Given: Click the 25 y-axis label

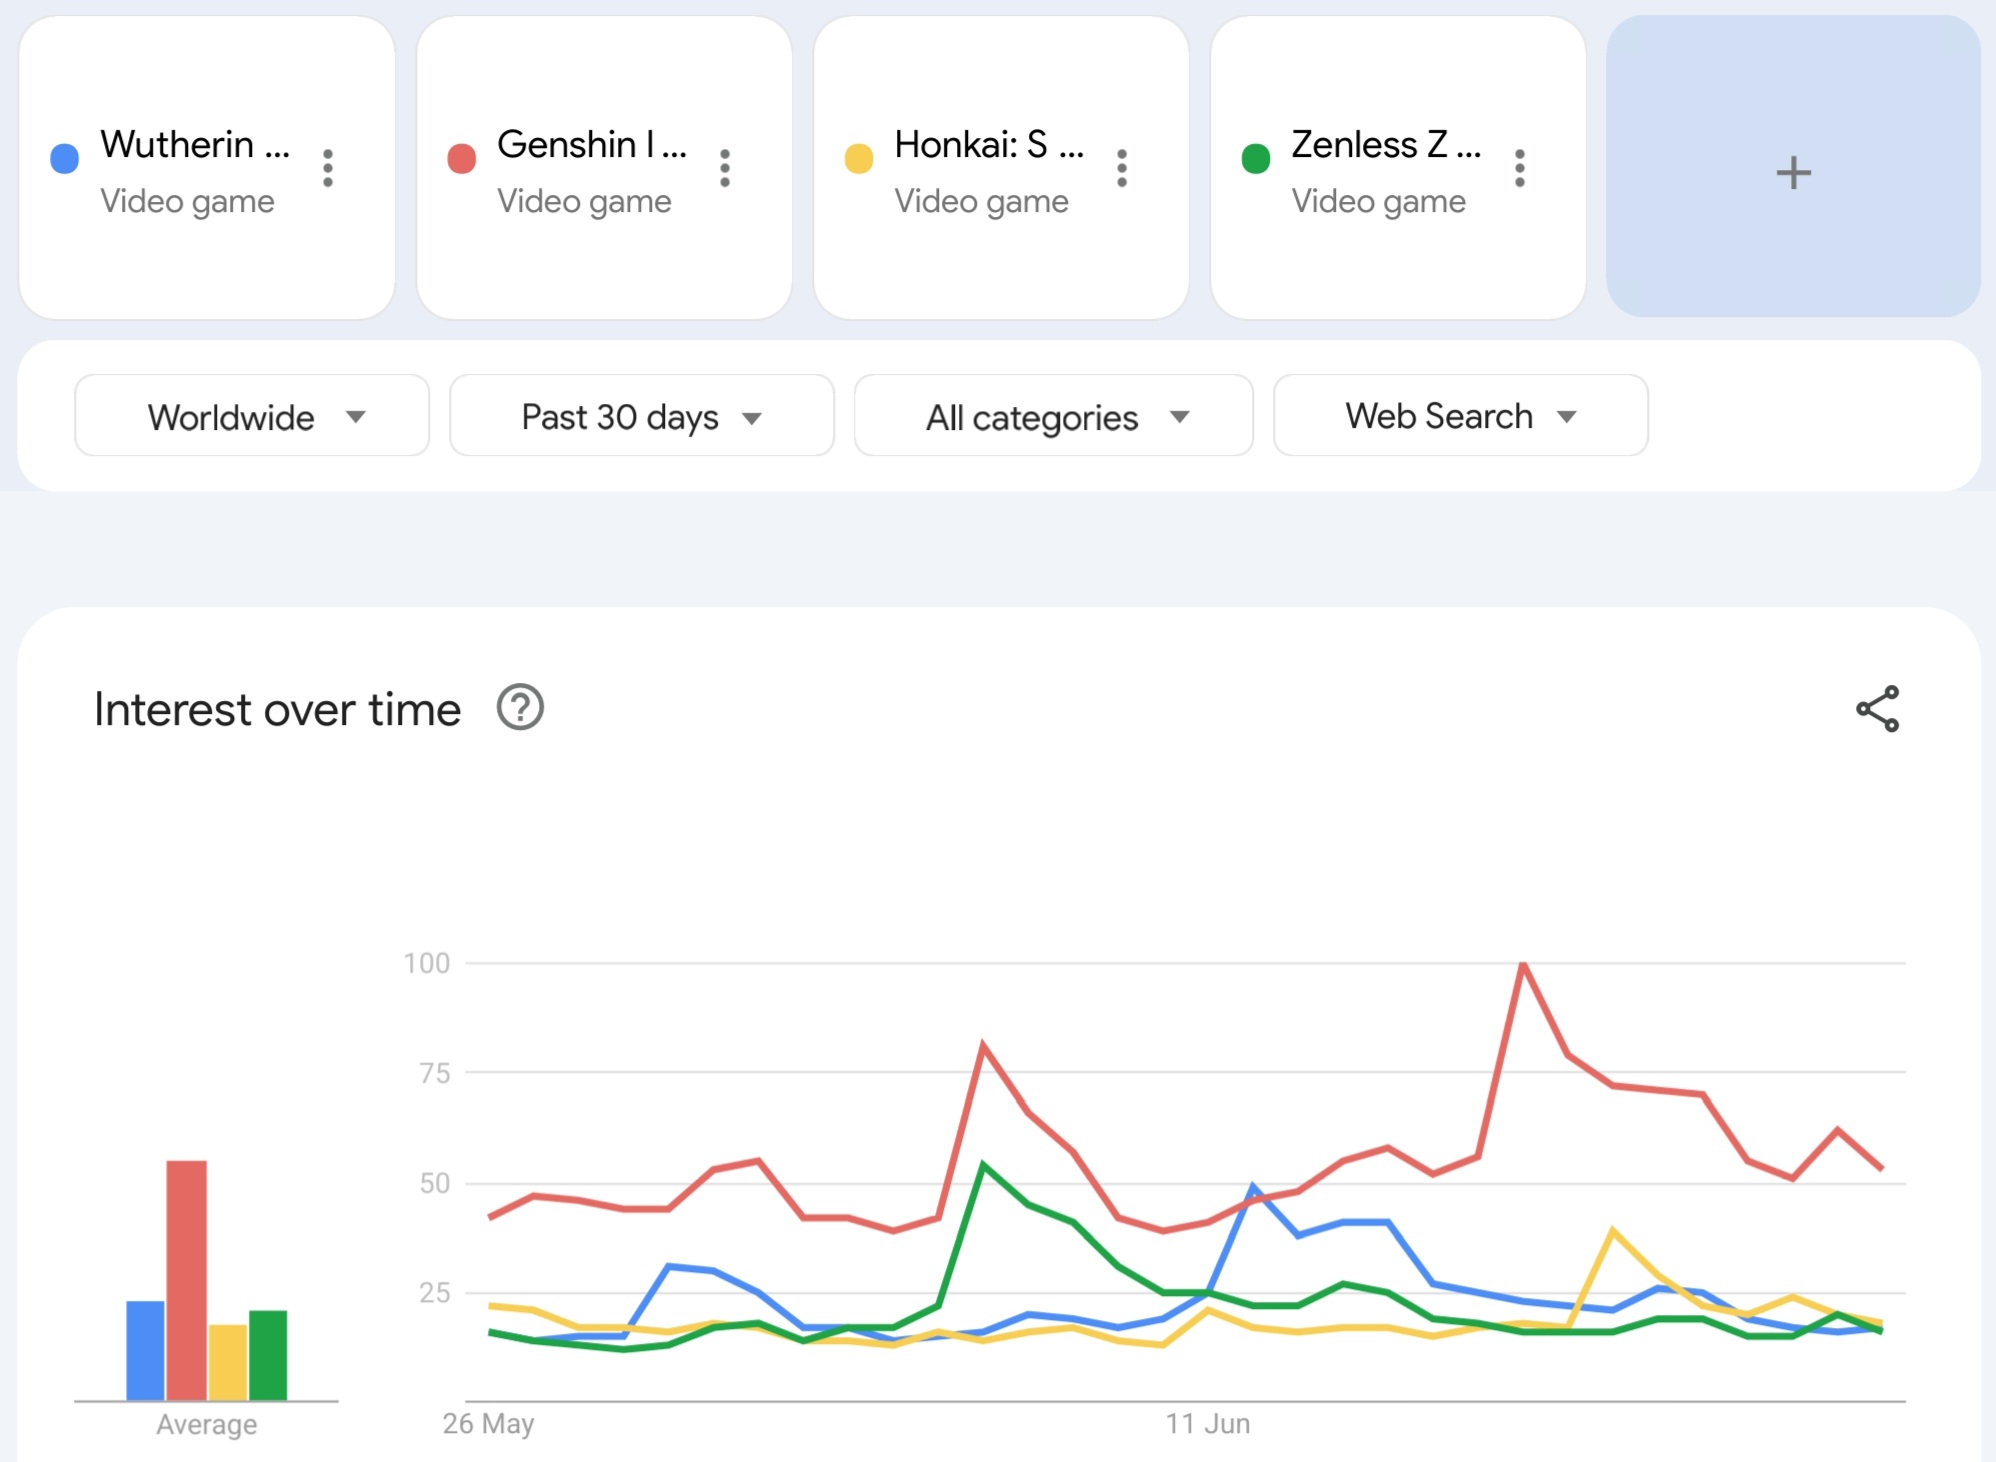Looking at the screenshot, I should tap(435, 1292).
